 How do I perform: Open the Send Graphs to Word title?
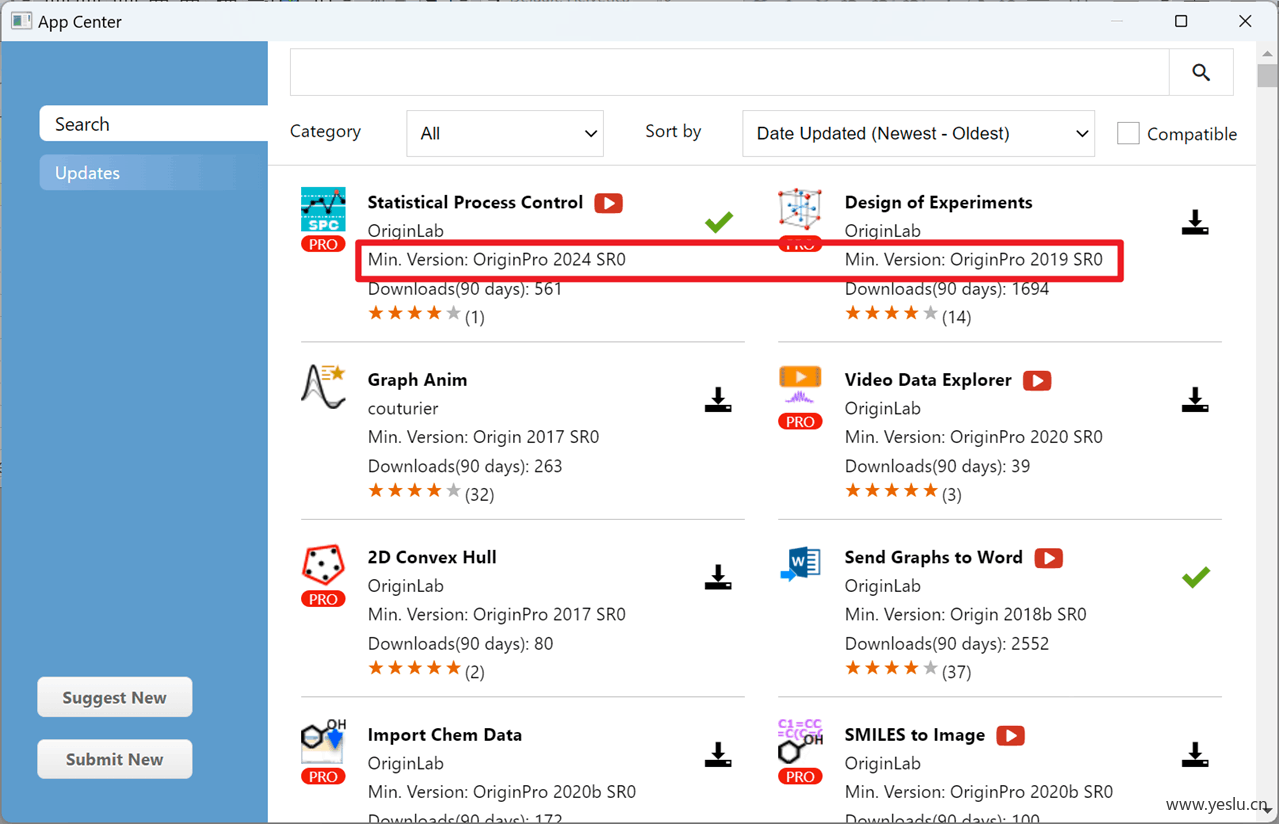tap(933, 558)
